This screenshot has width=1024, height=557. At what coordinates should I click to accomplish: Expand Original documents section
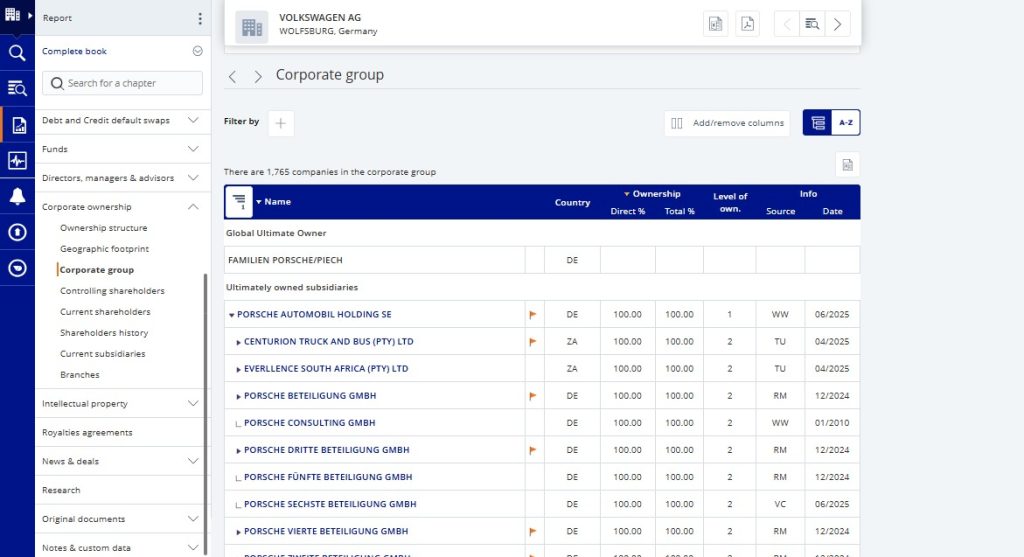pos(193,519)
